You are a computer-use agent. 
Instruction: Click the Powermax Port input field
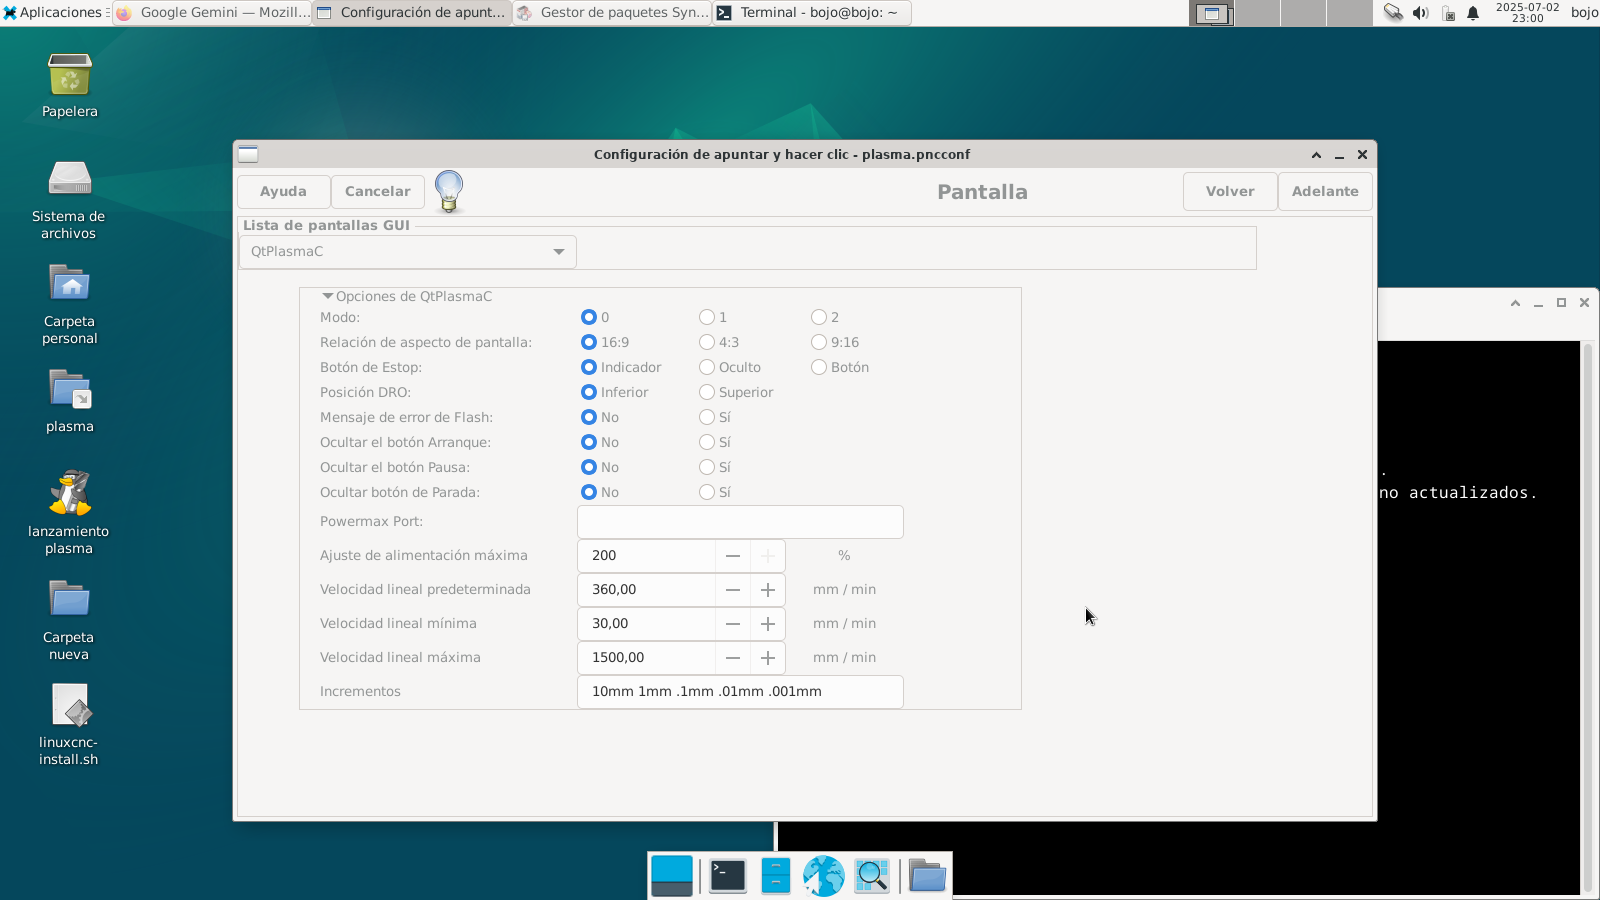(x=740, y=522)
